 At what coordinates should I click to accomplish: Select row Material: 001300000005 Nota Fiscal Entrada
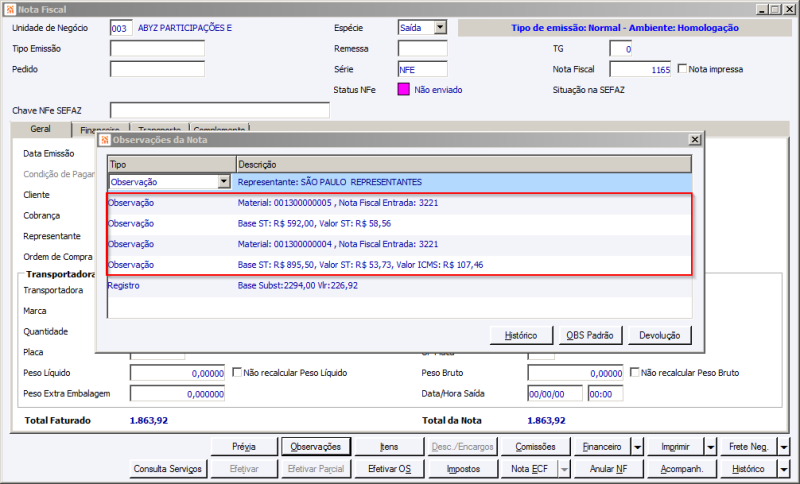[x=399, y=203]
